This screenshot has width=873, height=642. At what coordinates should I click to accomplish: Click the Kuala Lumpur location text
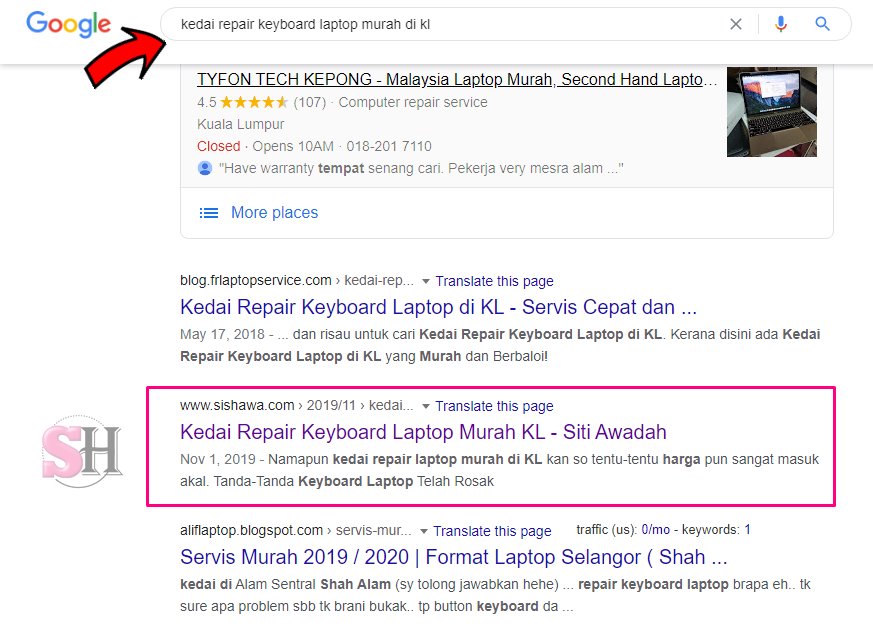241,124
